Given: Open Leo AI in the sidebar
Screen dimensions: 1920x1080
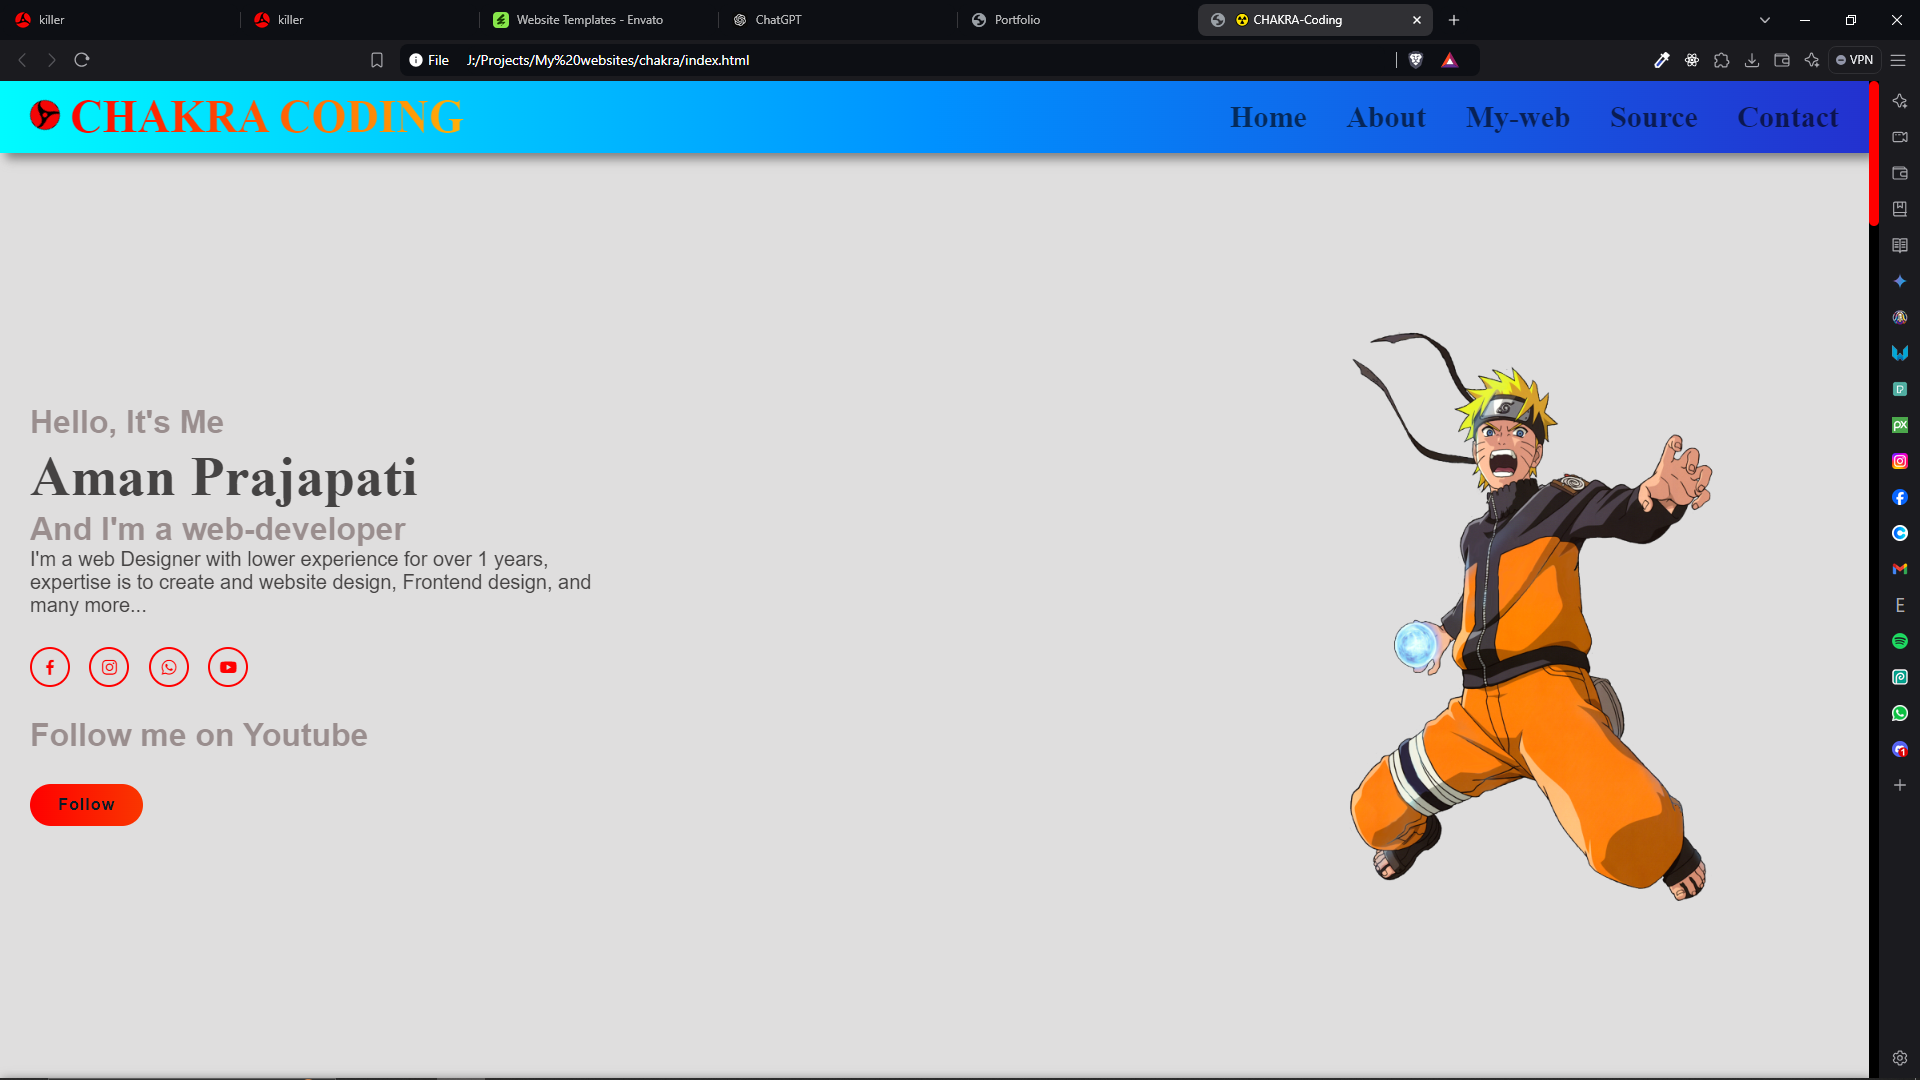Looking at the screenshot, I should [1900, 101].
